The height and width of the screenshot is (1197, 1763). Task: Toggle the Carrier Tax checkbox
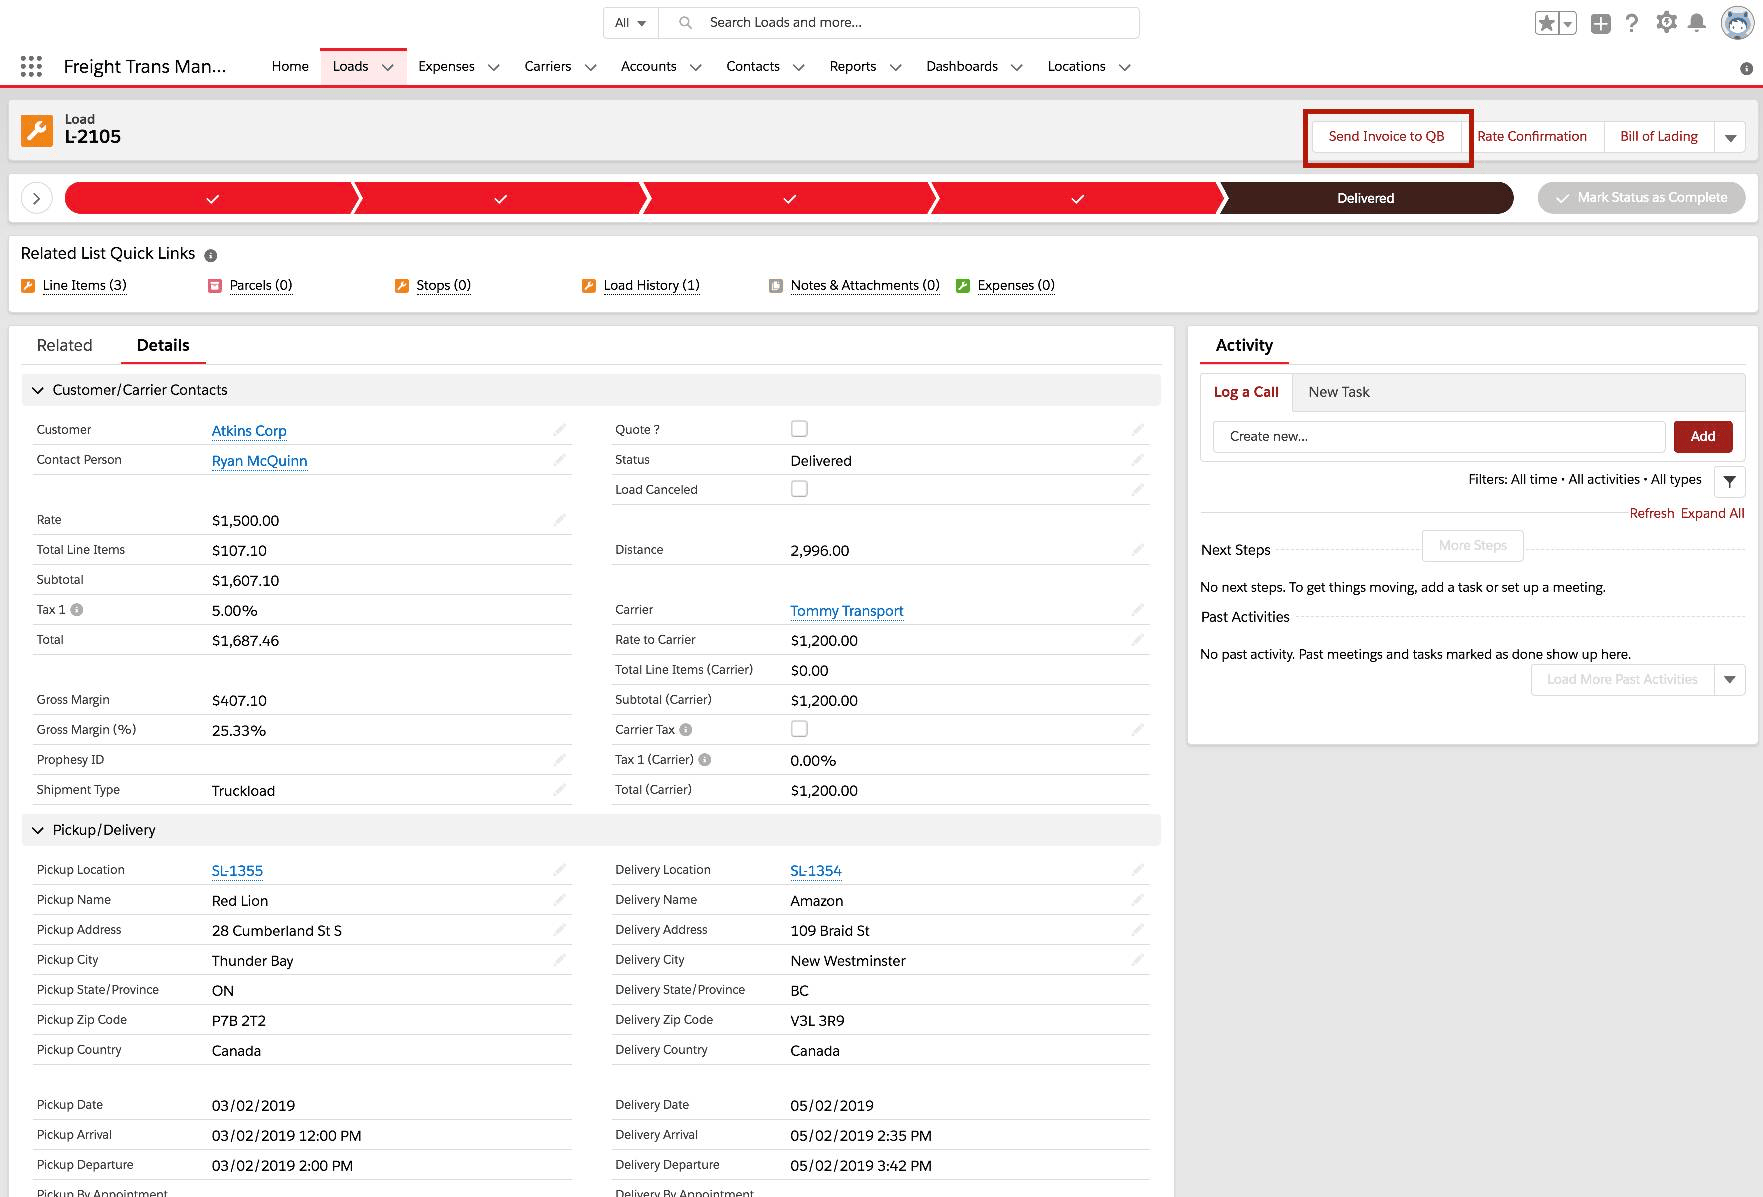click(799, 729)
